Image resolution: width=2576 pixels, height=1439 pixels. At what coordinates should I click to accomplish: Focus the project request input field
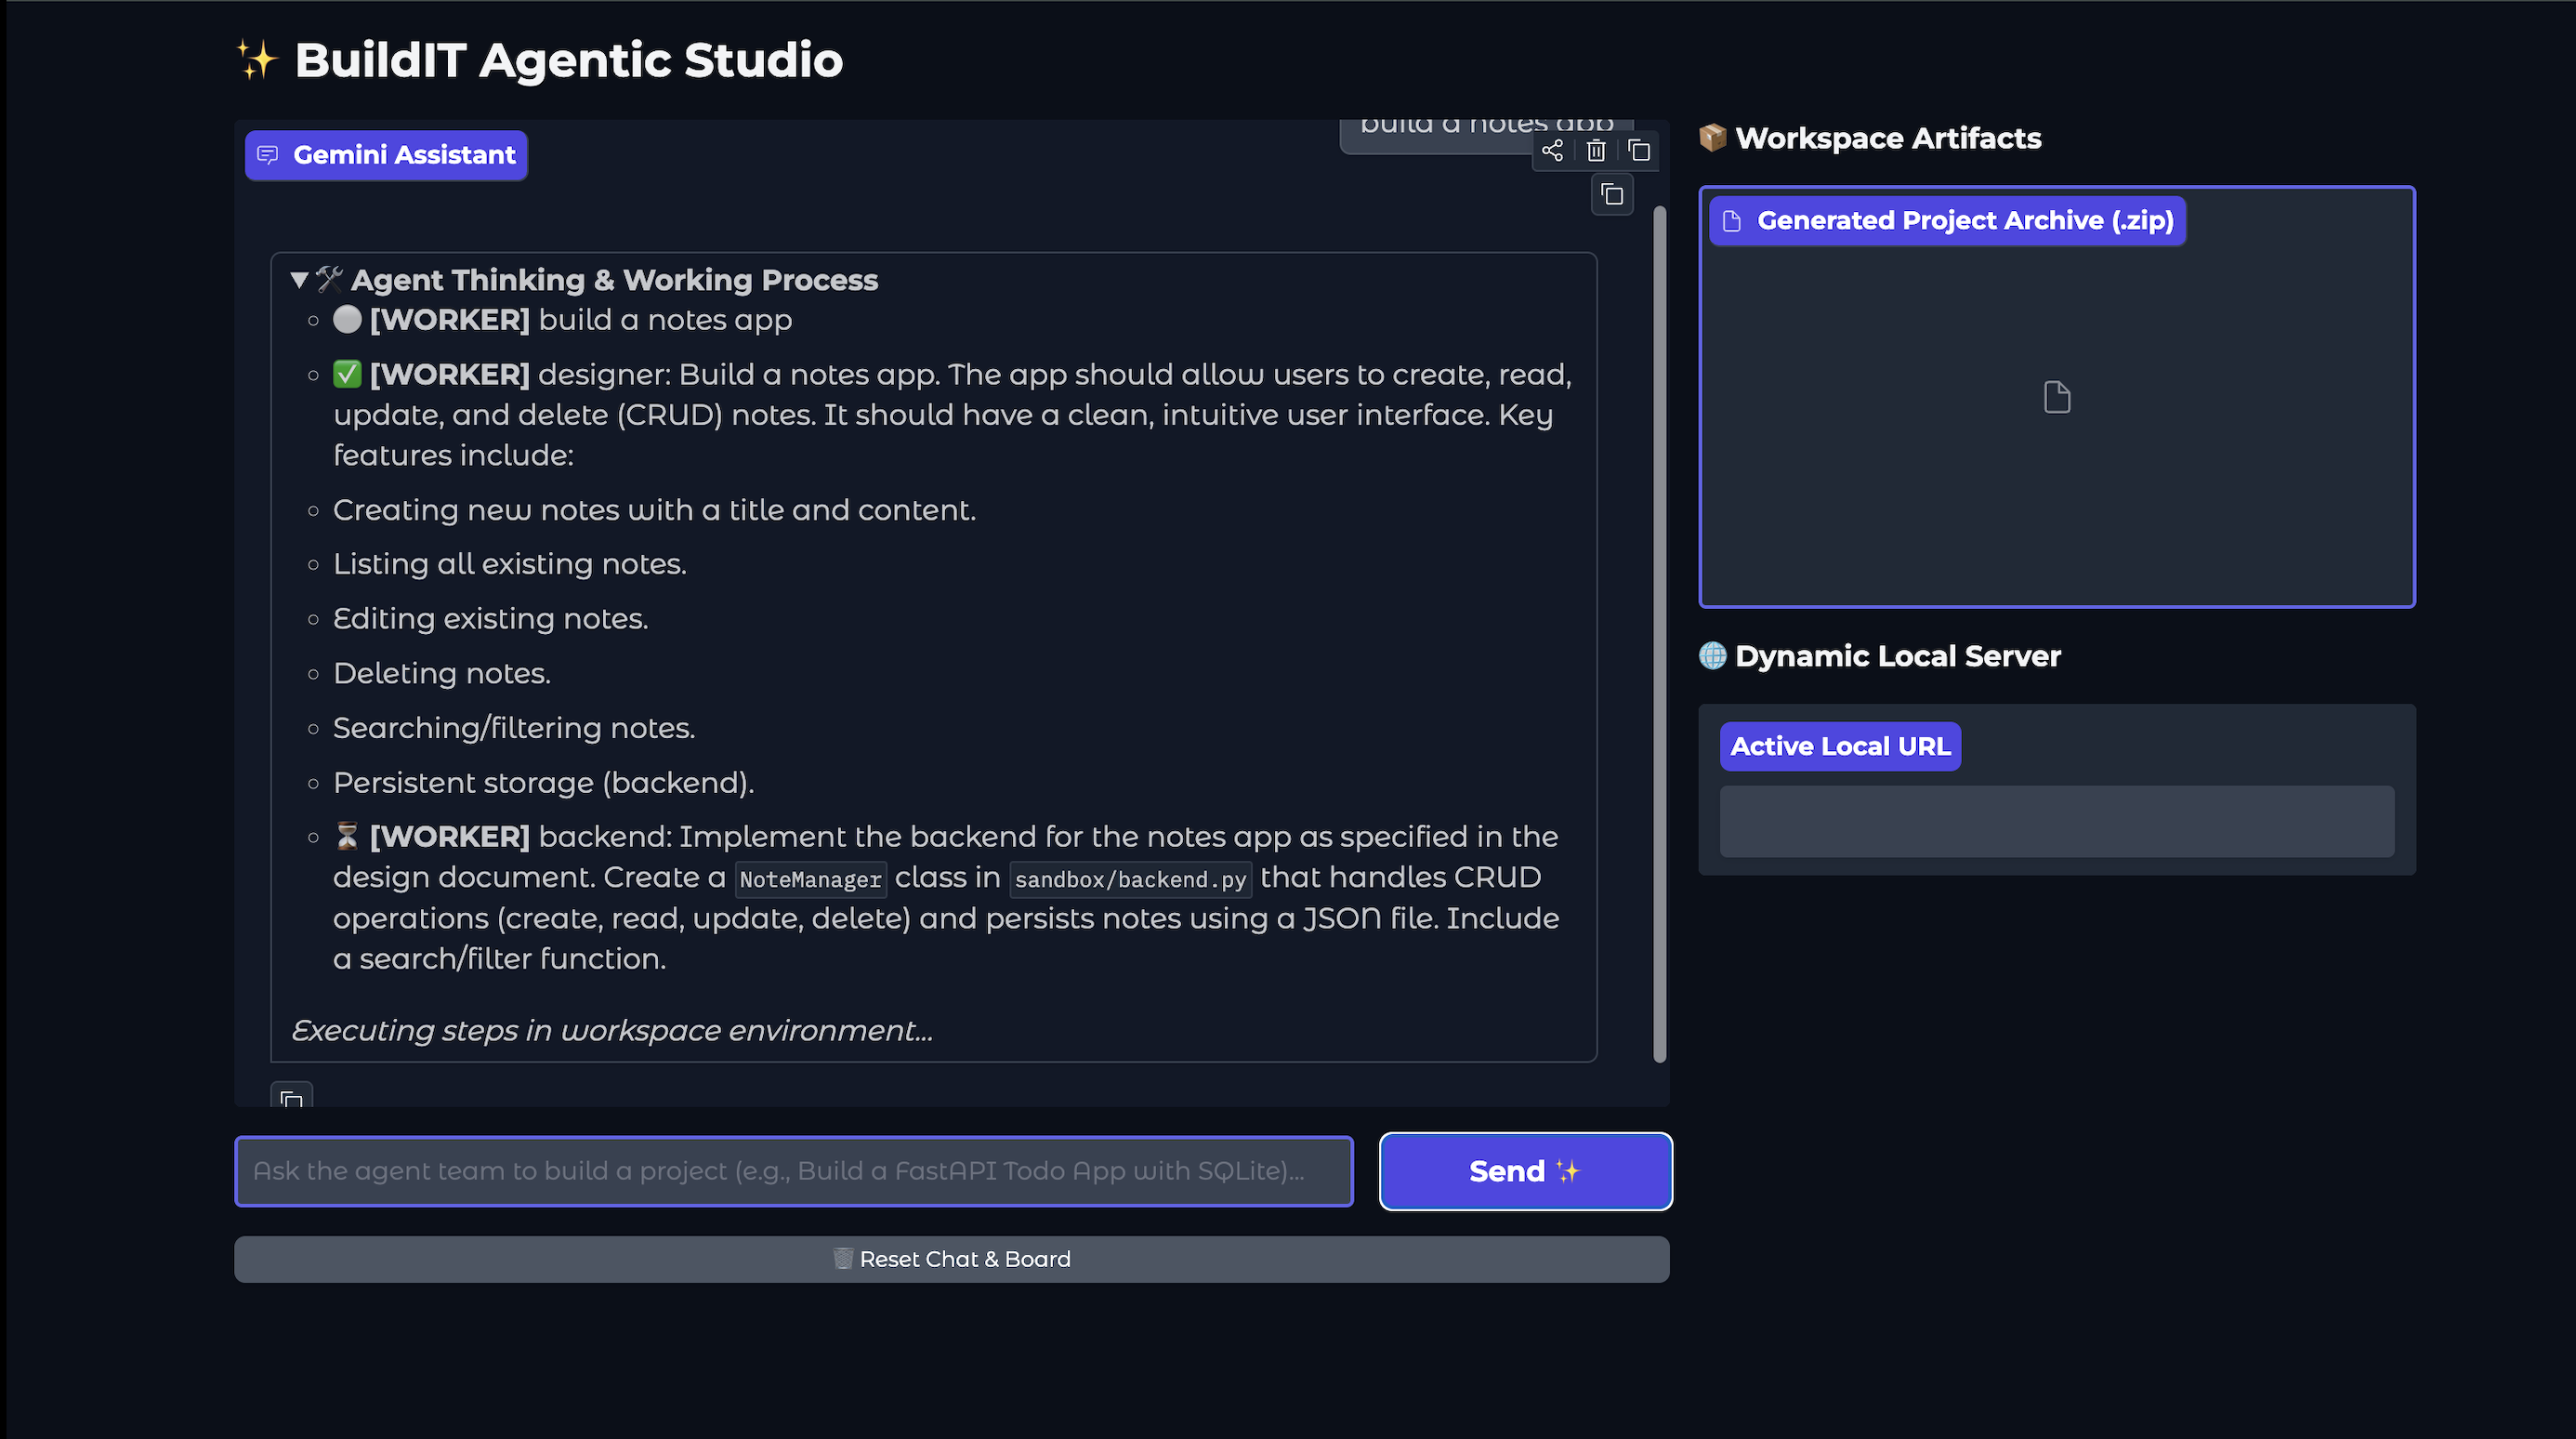794,1171
